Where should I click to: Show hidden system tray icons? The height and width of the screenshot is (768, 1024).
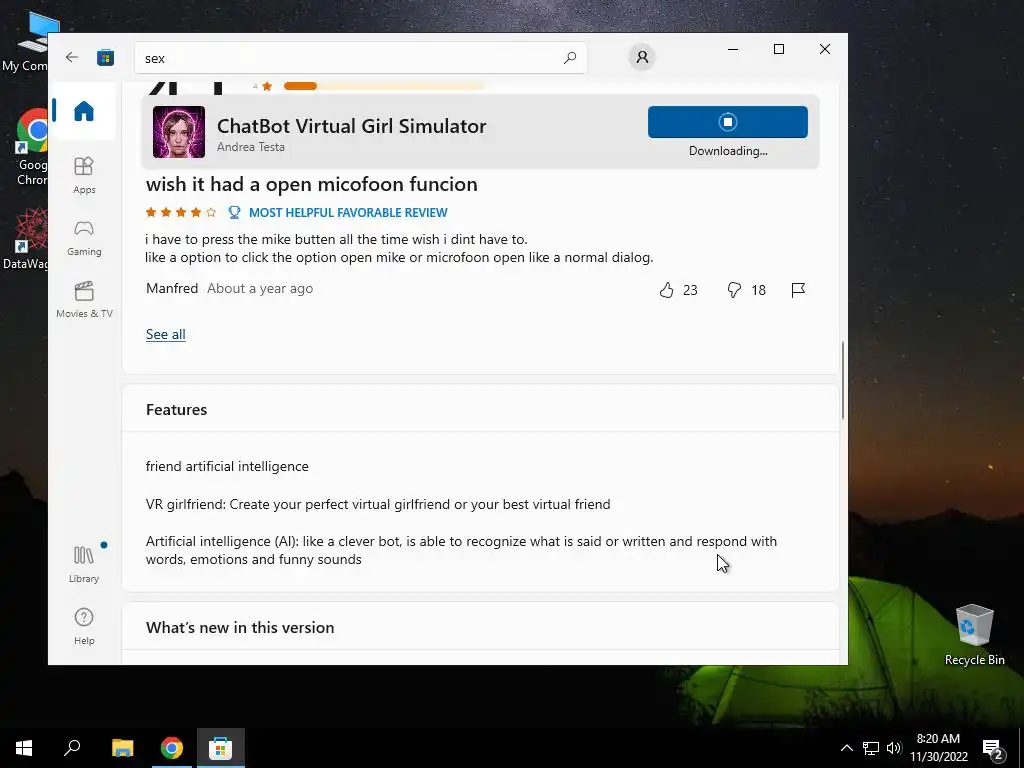coord(846,748)
